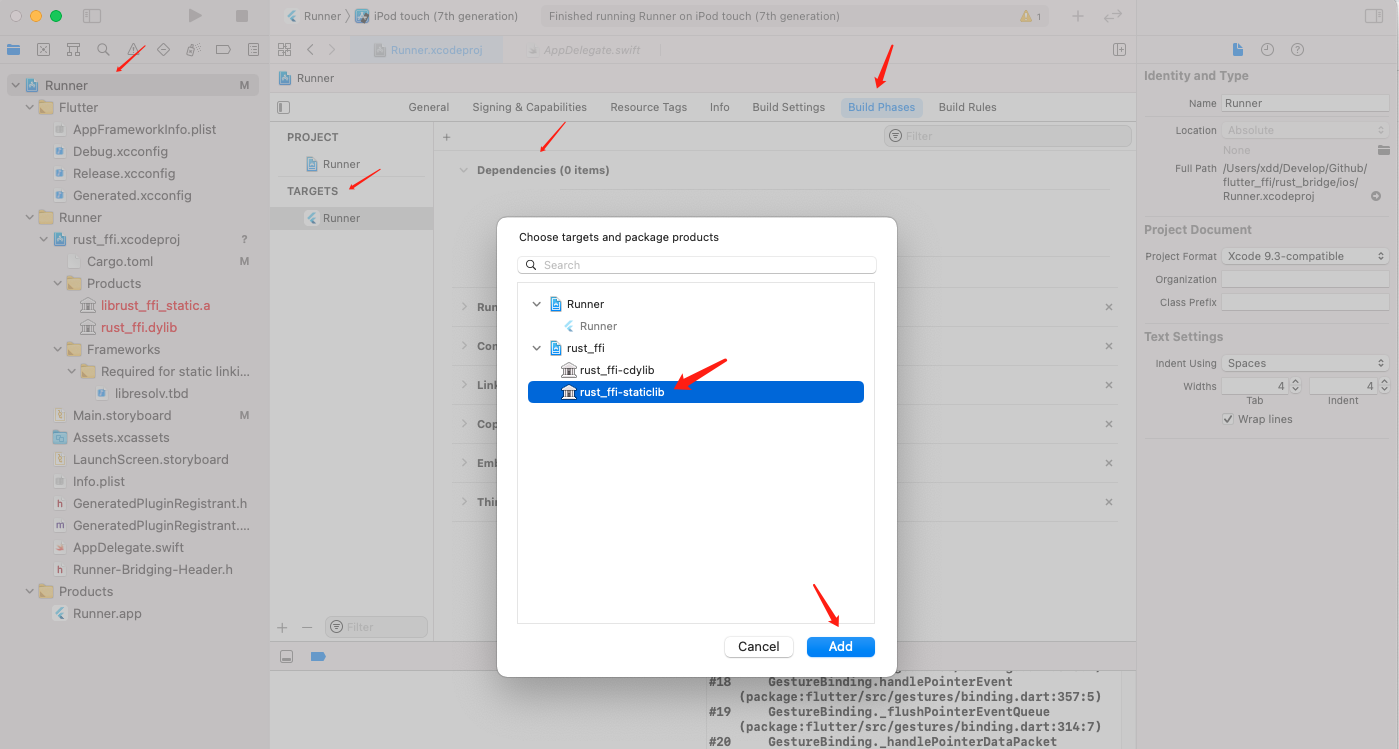Click the Organization text field
The height and width of the screenshot is (749, 1399).
pyautogui.click(x=1305, y=279)
